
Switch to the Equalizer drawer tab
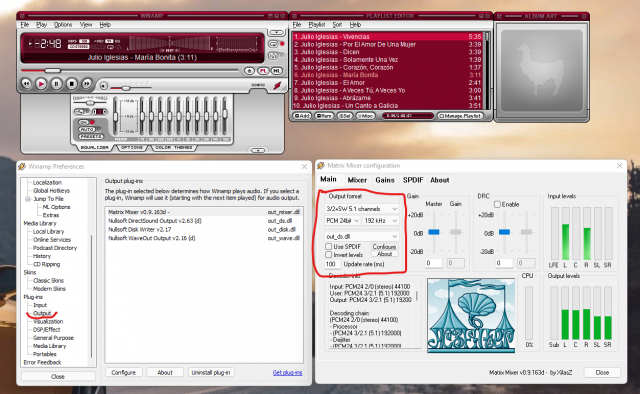94,147
